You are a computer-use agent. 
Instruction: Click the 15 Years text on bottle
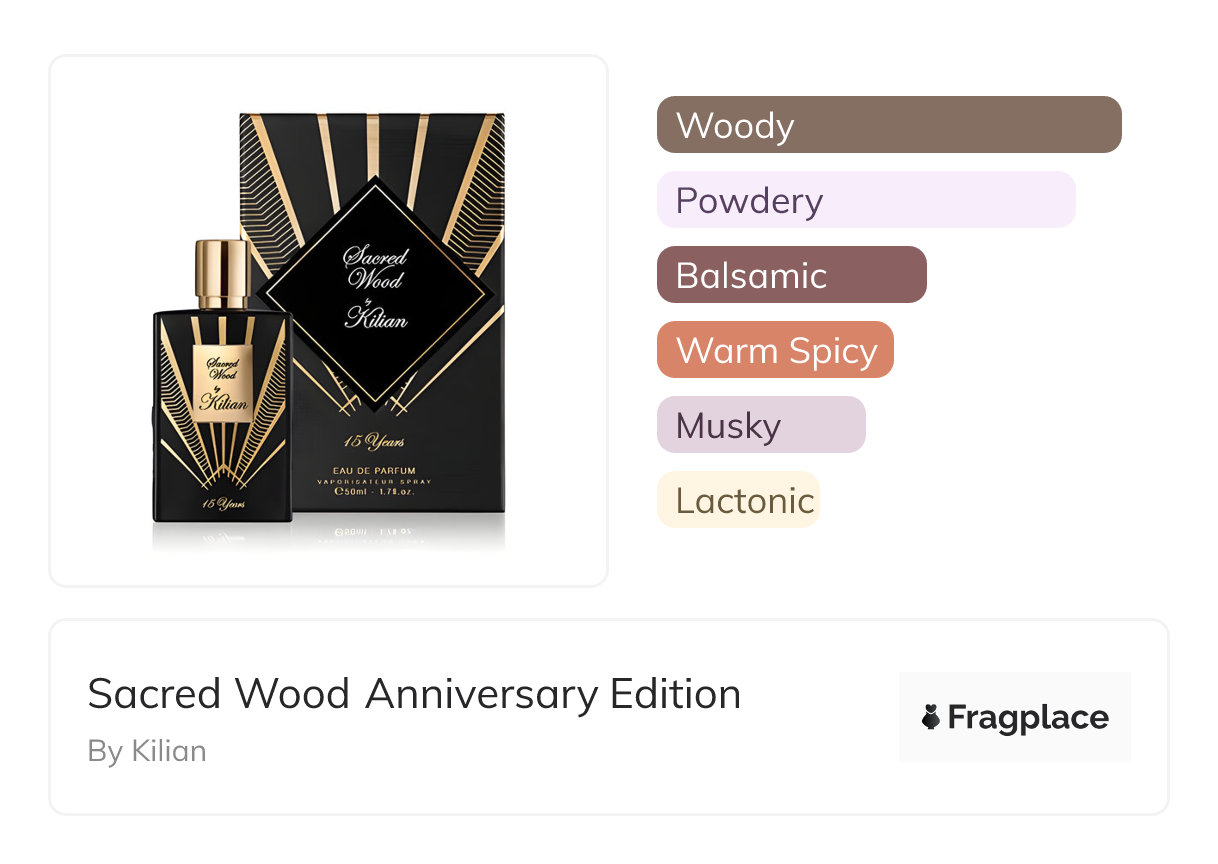coord(224,503)
